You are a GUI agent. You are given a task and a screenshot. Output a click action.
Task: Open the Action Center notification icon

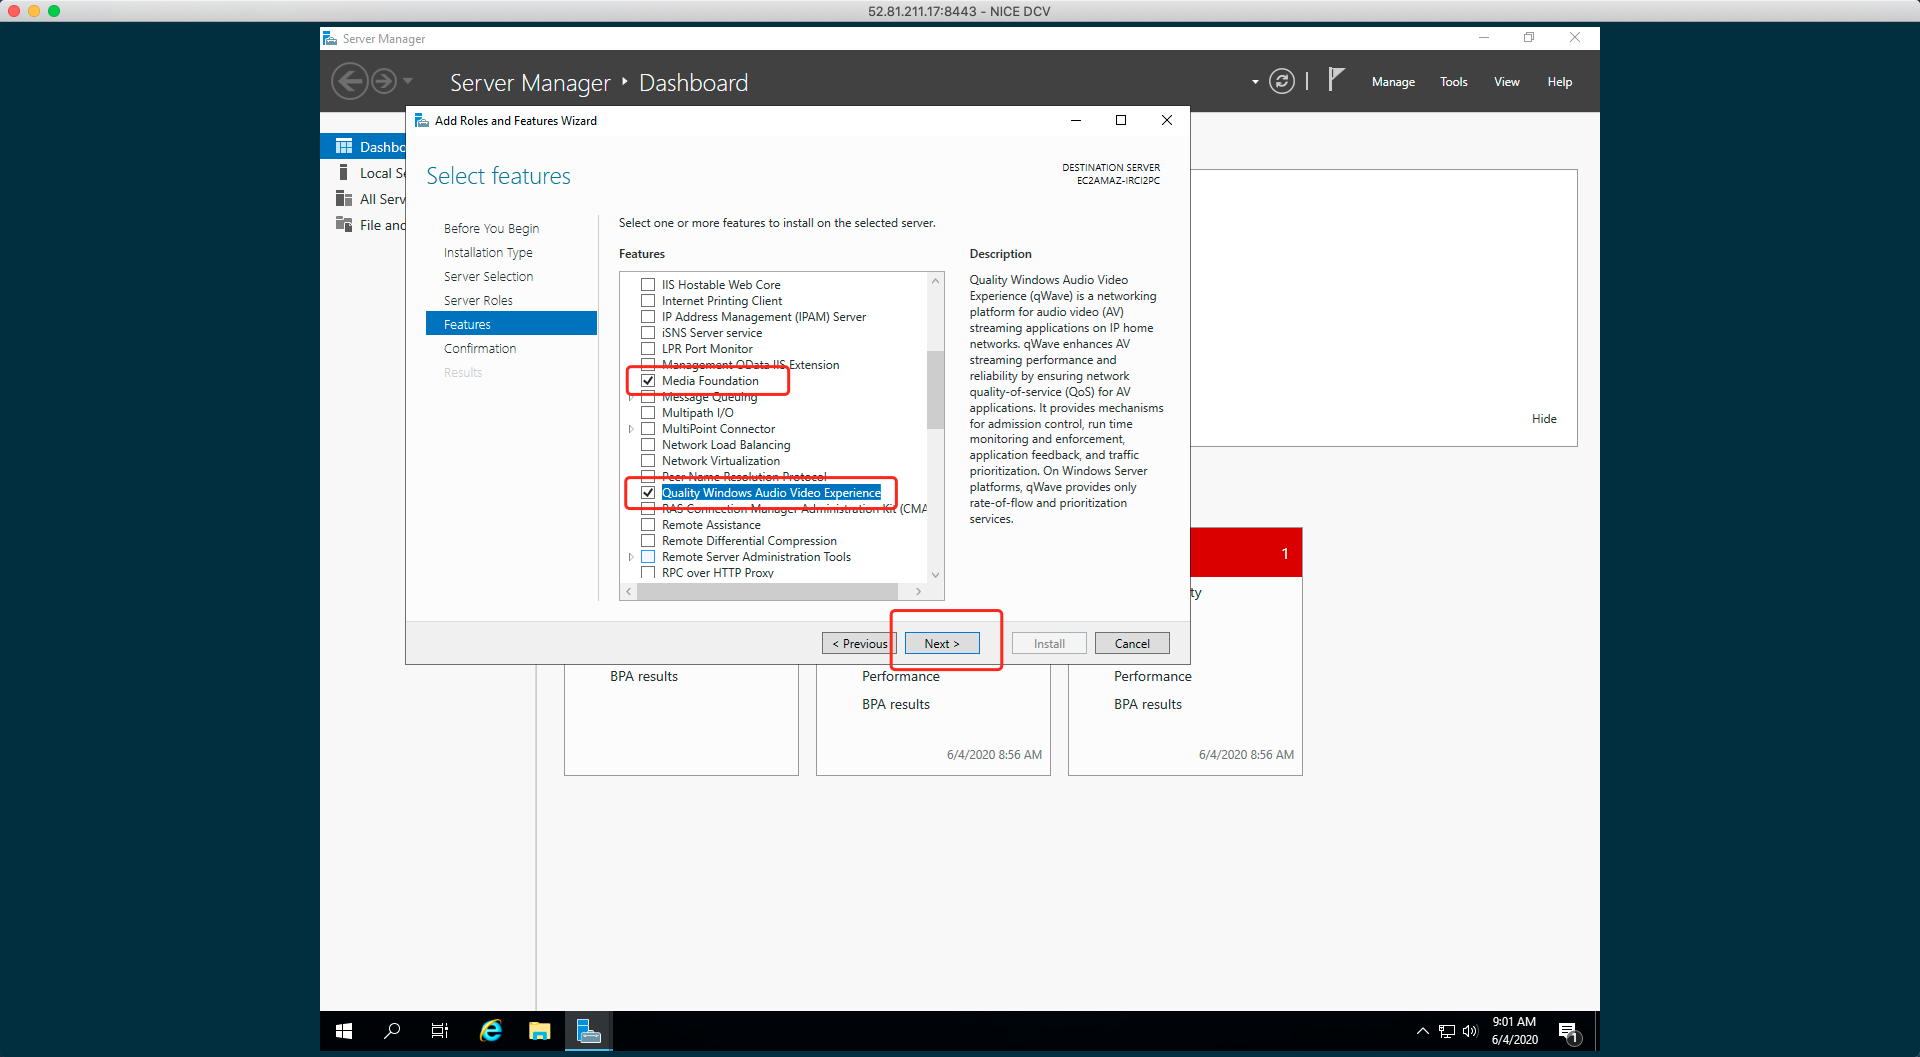(x=1568, y=1031)
